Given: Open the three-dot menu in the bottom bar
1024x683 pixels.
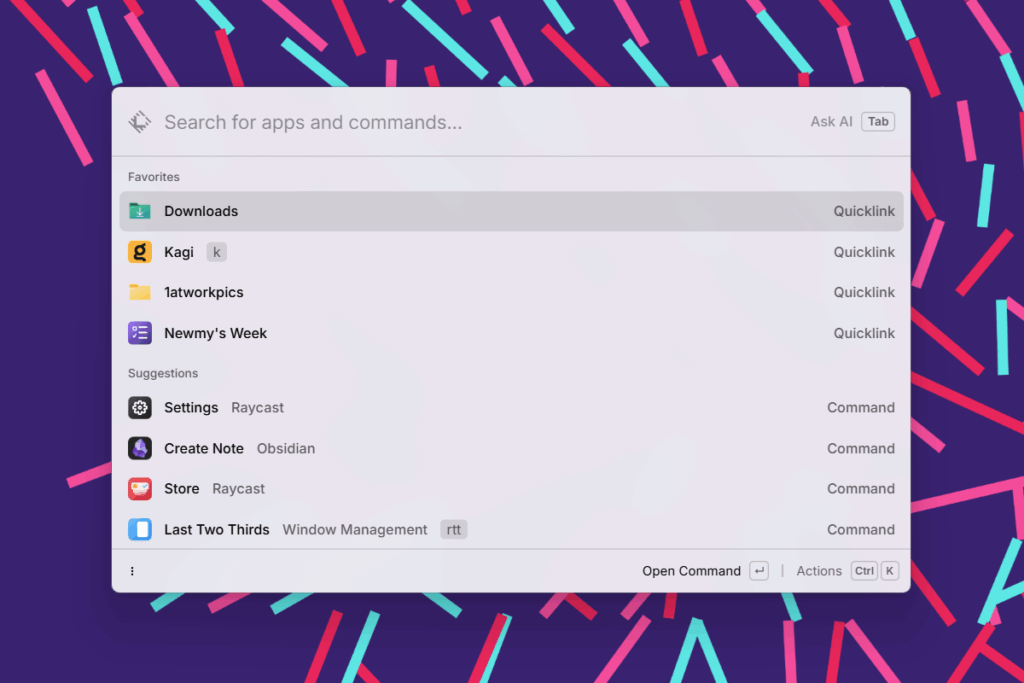Looking at the screenshot, I should [x=132, y=571].
